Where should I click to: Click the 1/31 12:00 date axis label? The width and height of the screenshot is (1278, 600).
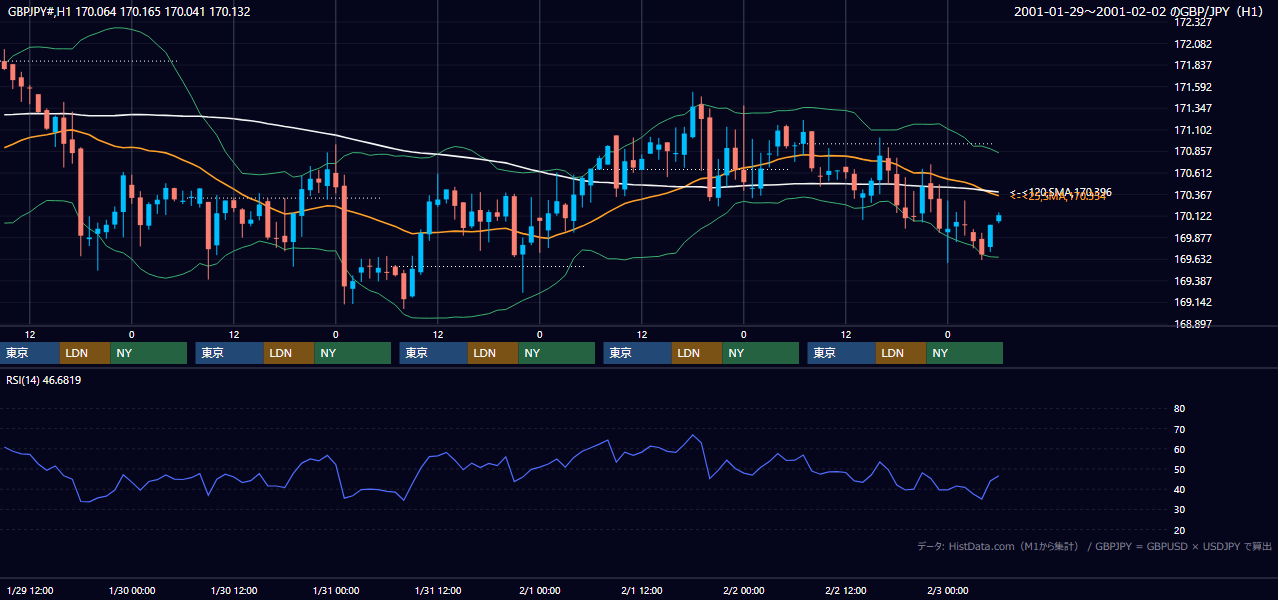(x=438, y=591)
